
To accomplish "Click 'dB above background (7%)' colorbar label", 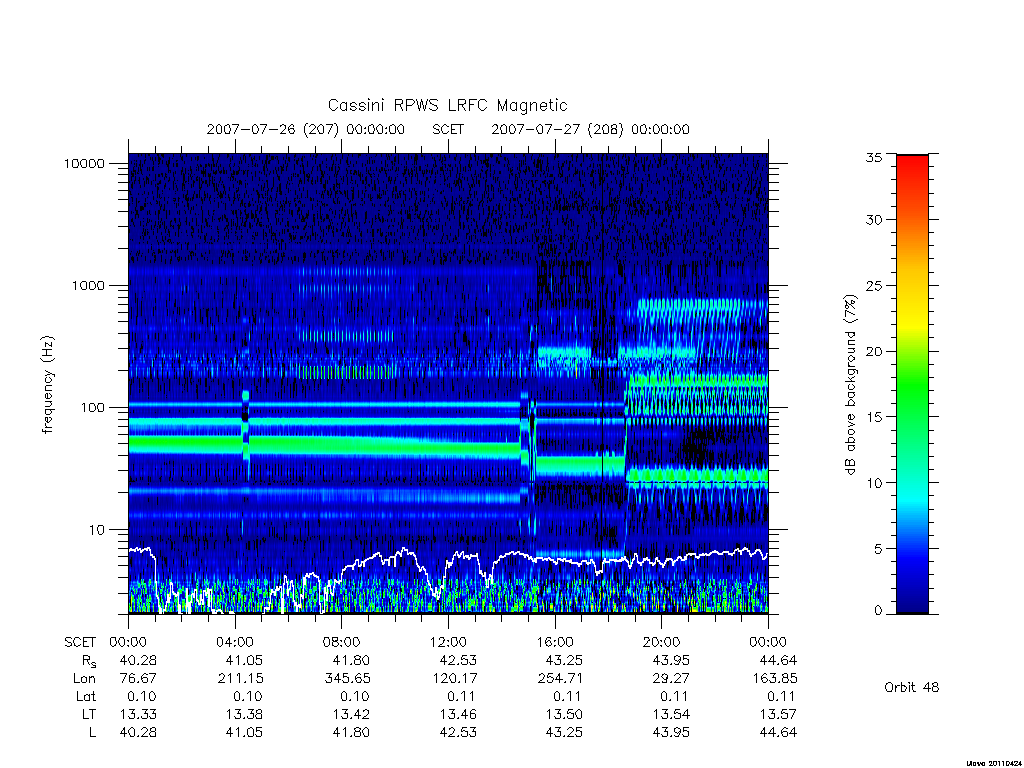I will pos(850,385).
